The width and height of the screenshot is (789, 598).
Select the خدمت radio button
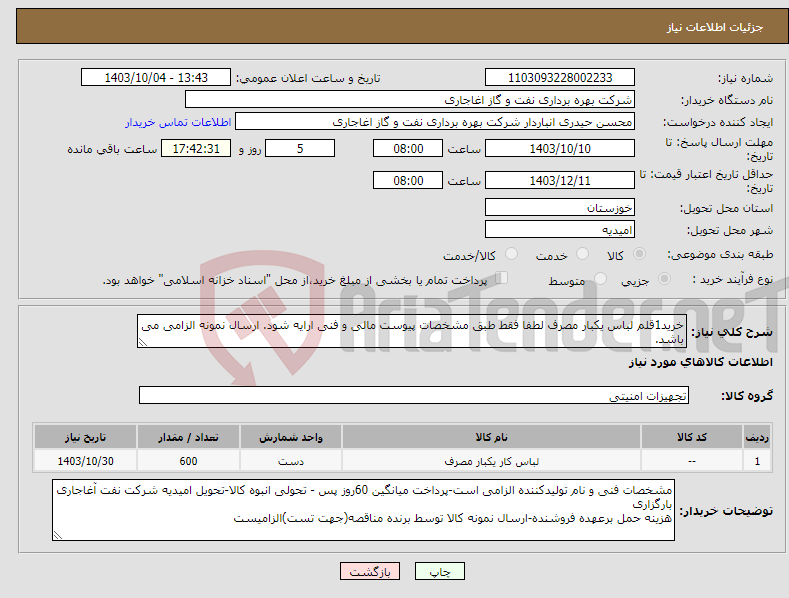[x=582, y=254]
